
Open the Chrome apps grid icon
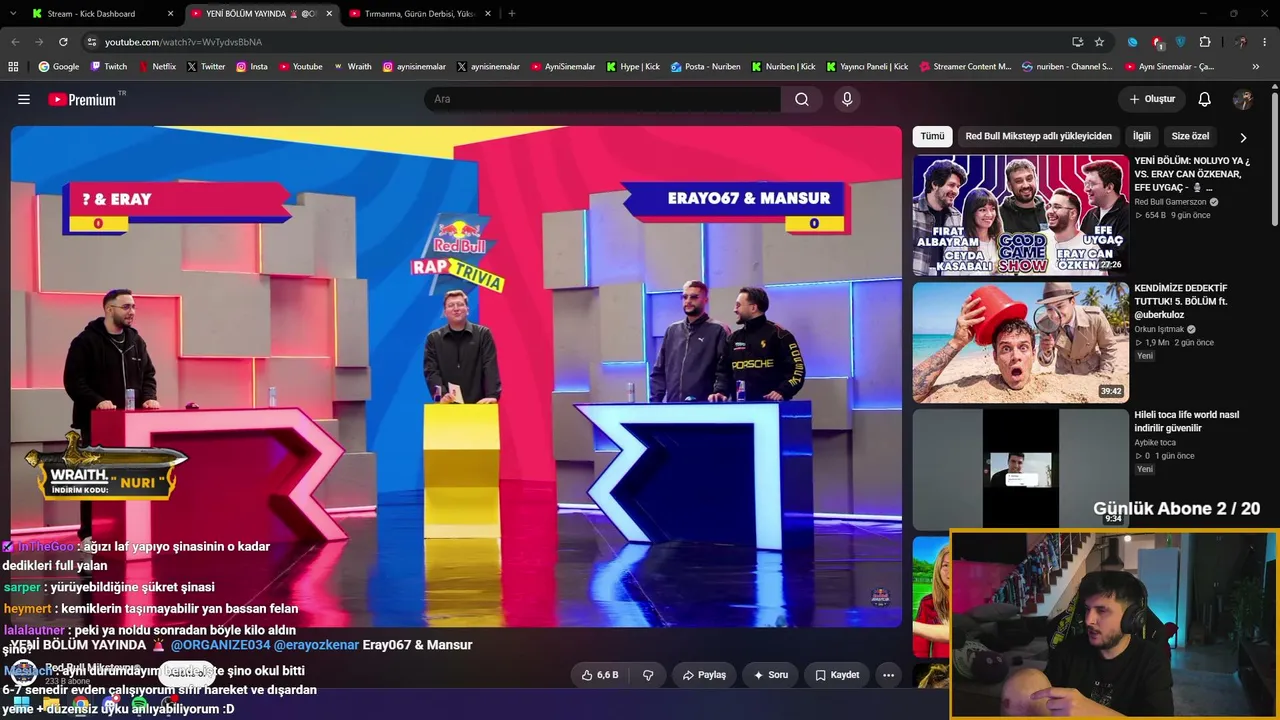pos(13,67)
